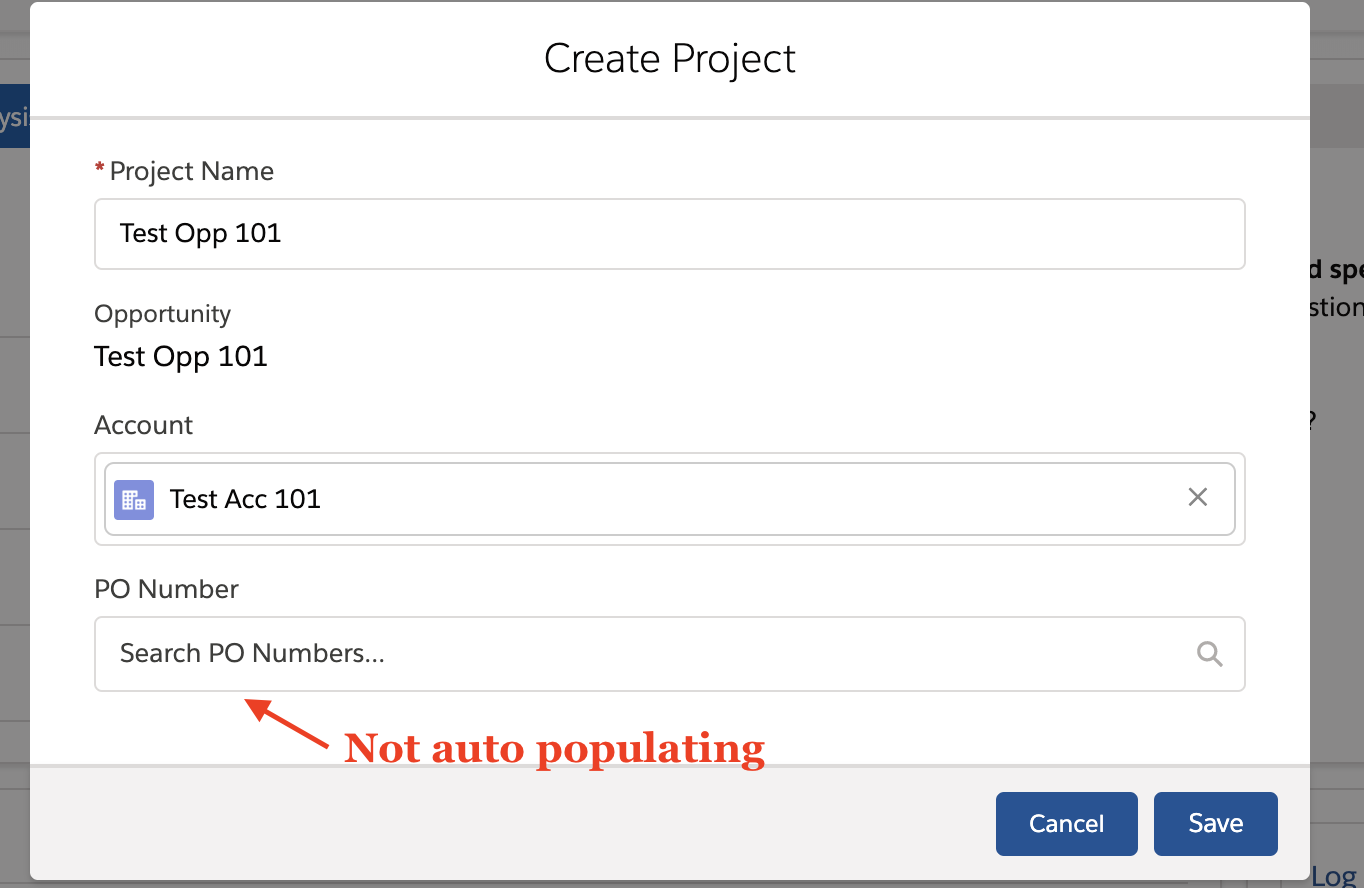Clear the Test Acc 101 account selection
1364x888 pixels.
tap(1197, 497)
